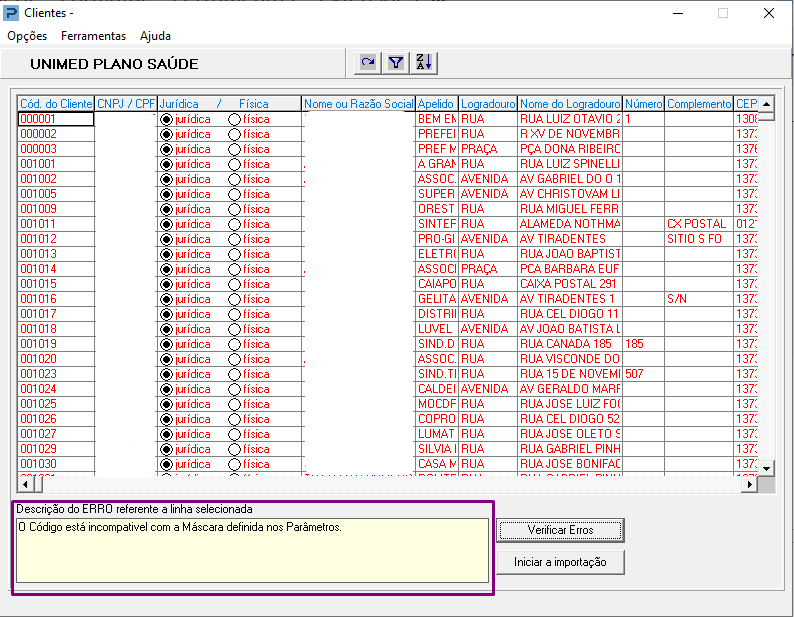Click the CX POSTAL complemento cell
The image size is (794, 617).
699,224
